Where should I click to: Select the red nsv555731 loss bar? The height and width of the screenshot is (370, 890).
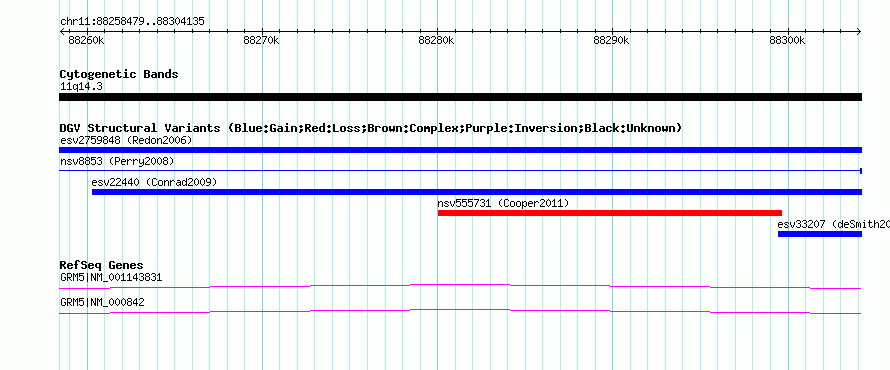point(610,213)
